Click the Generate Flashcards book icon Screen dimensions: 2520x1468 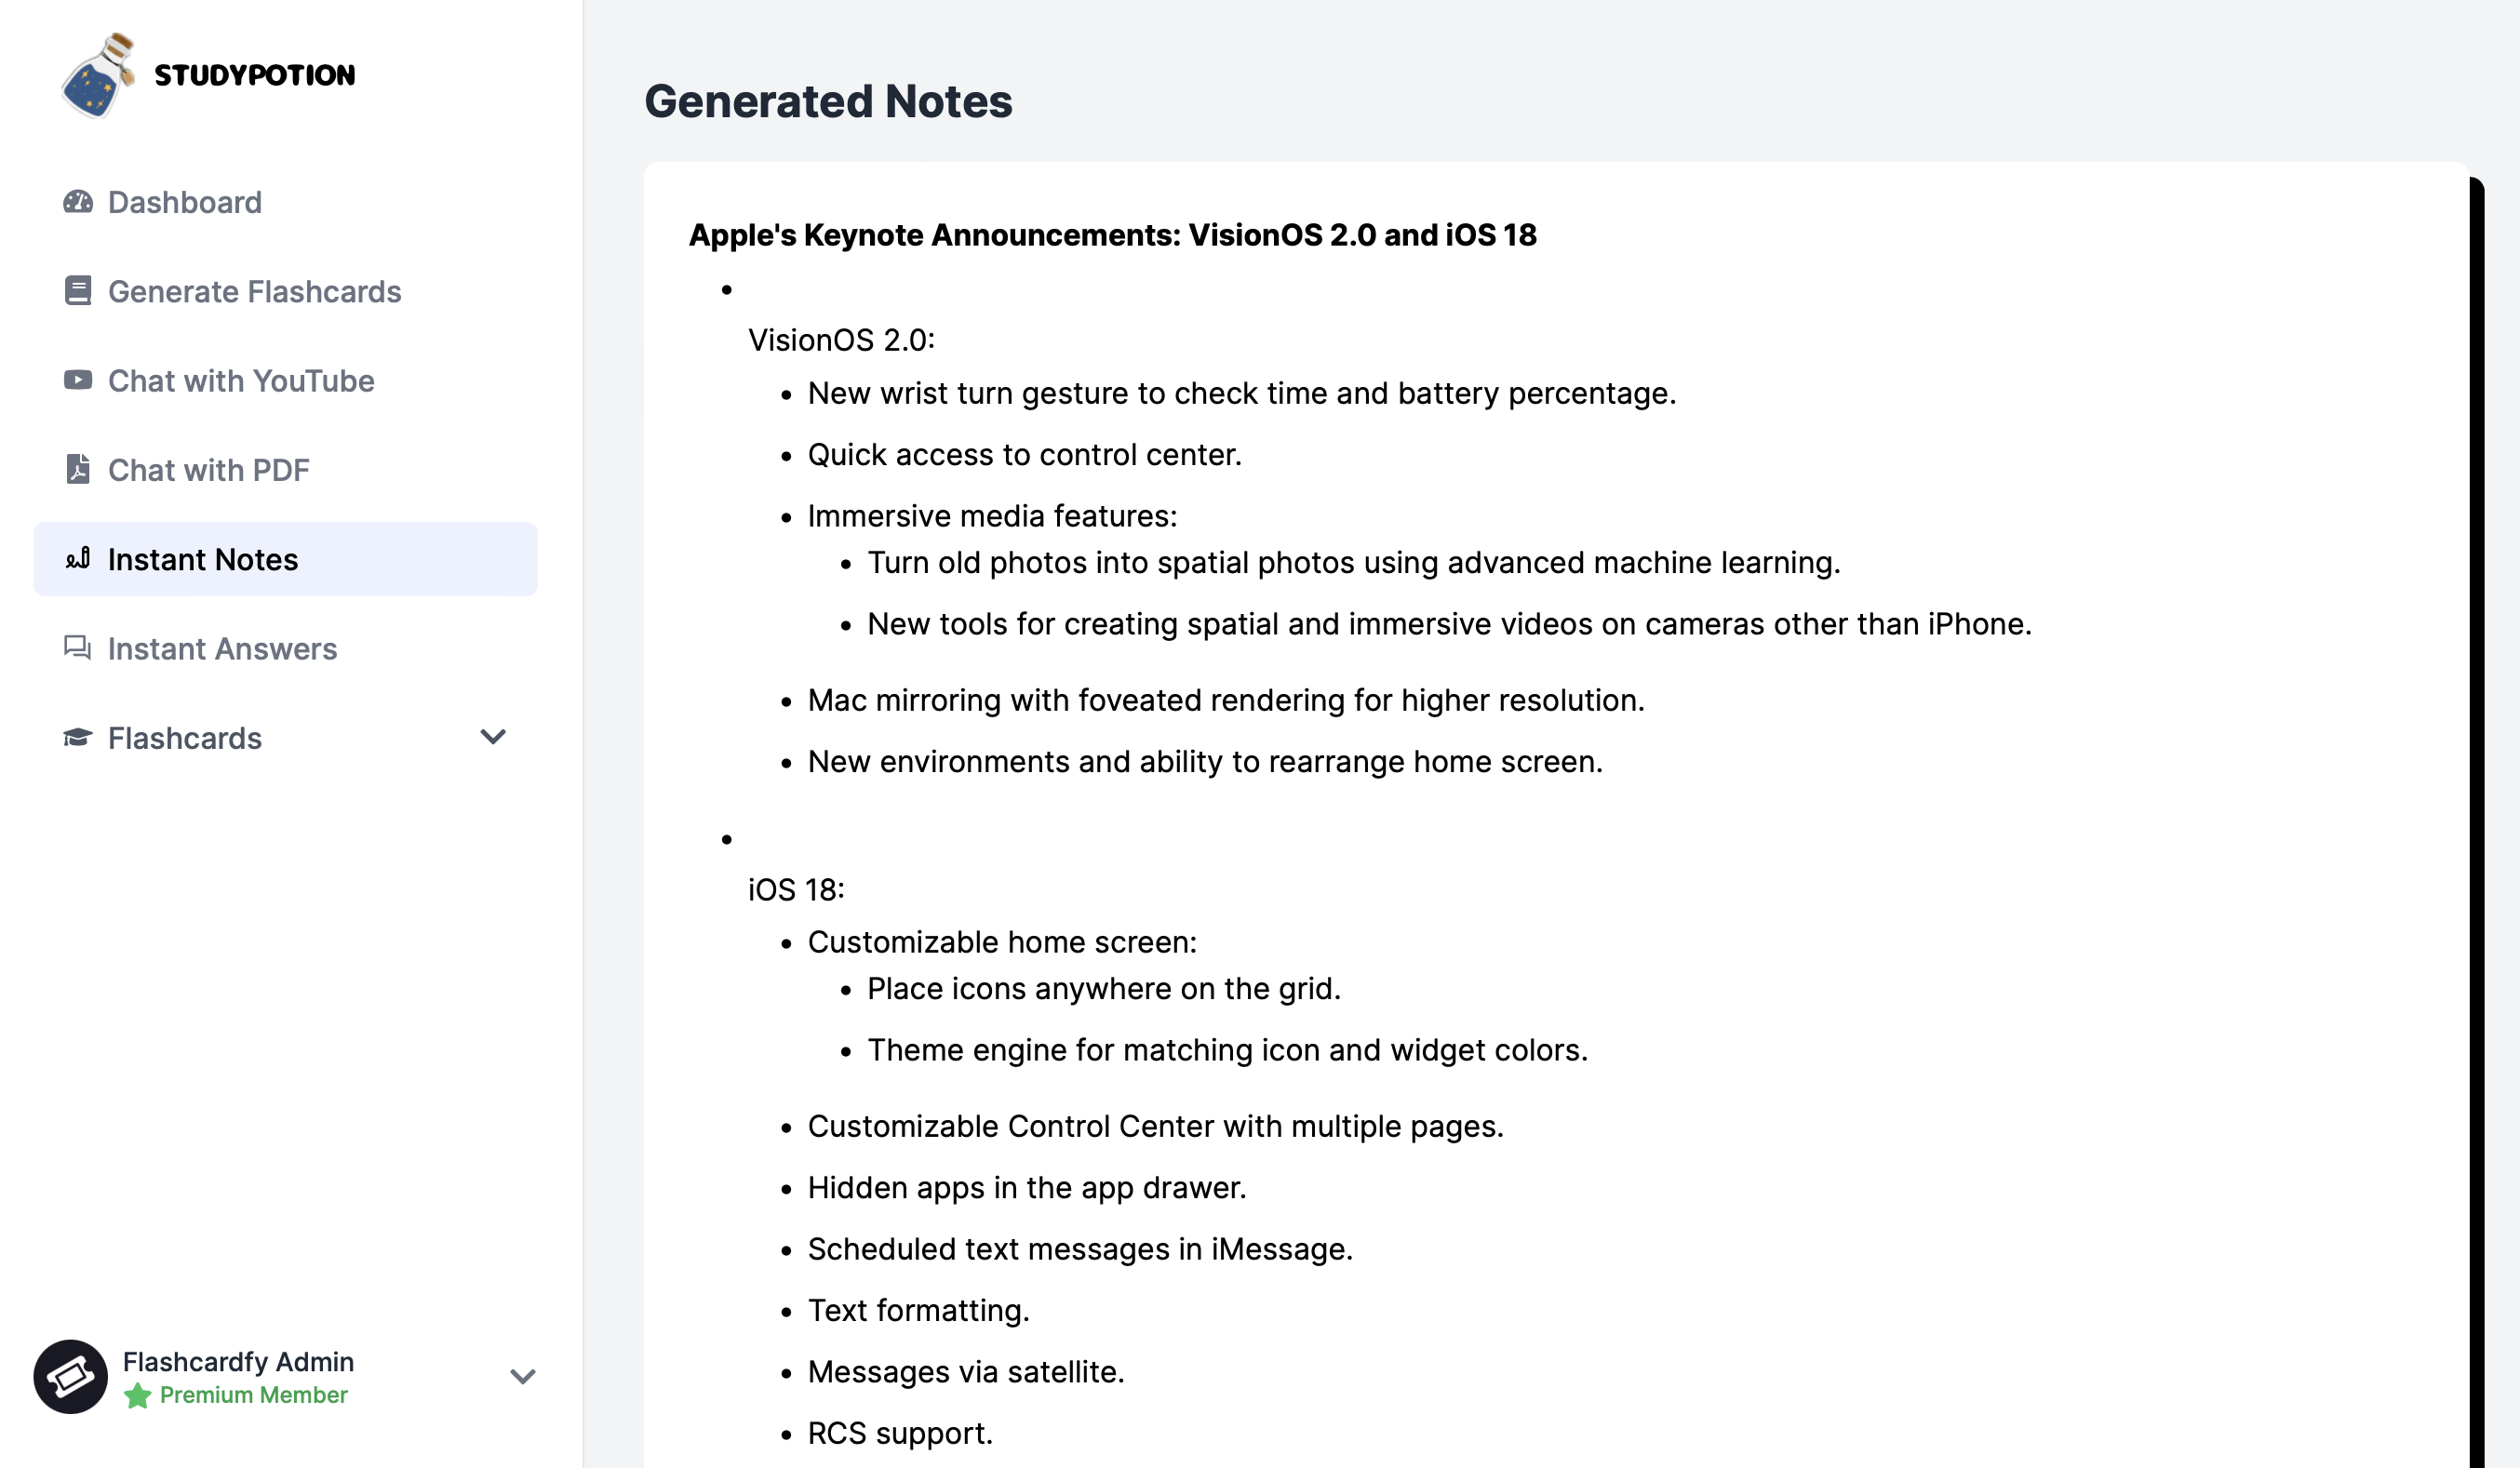78,291
